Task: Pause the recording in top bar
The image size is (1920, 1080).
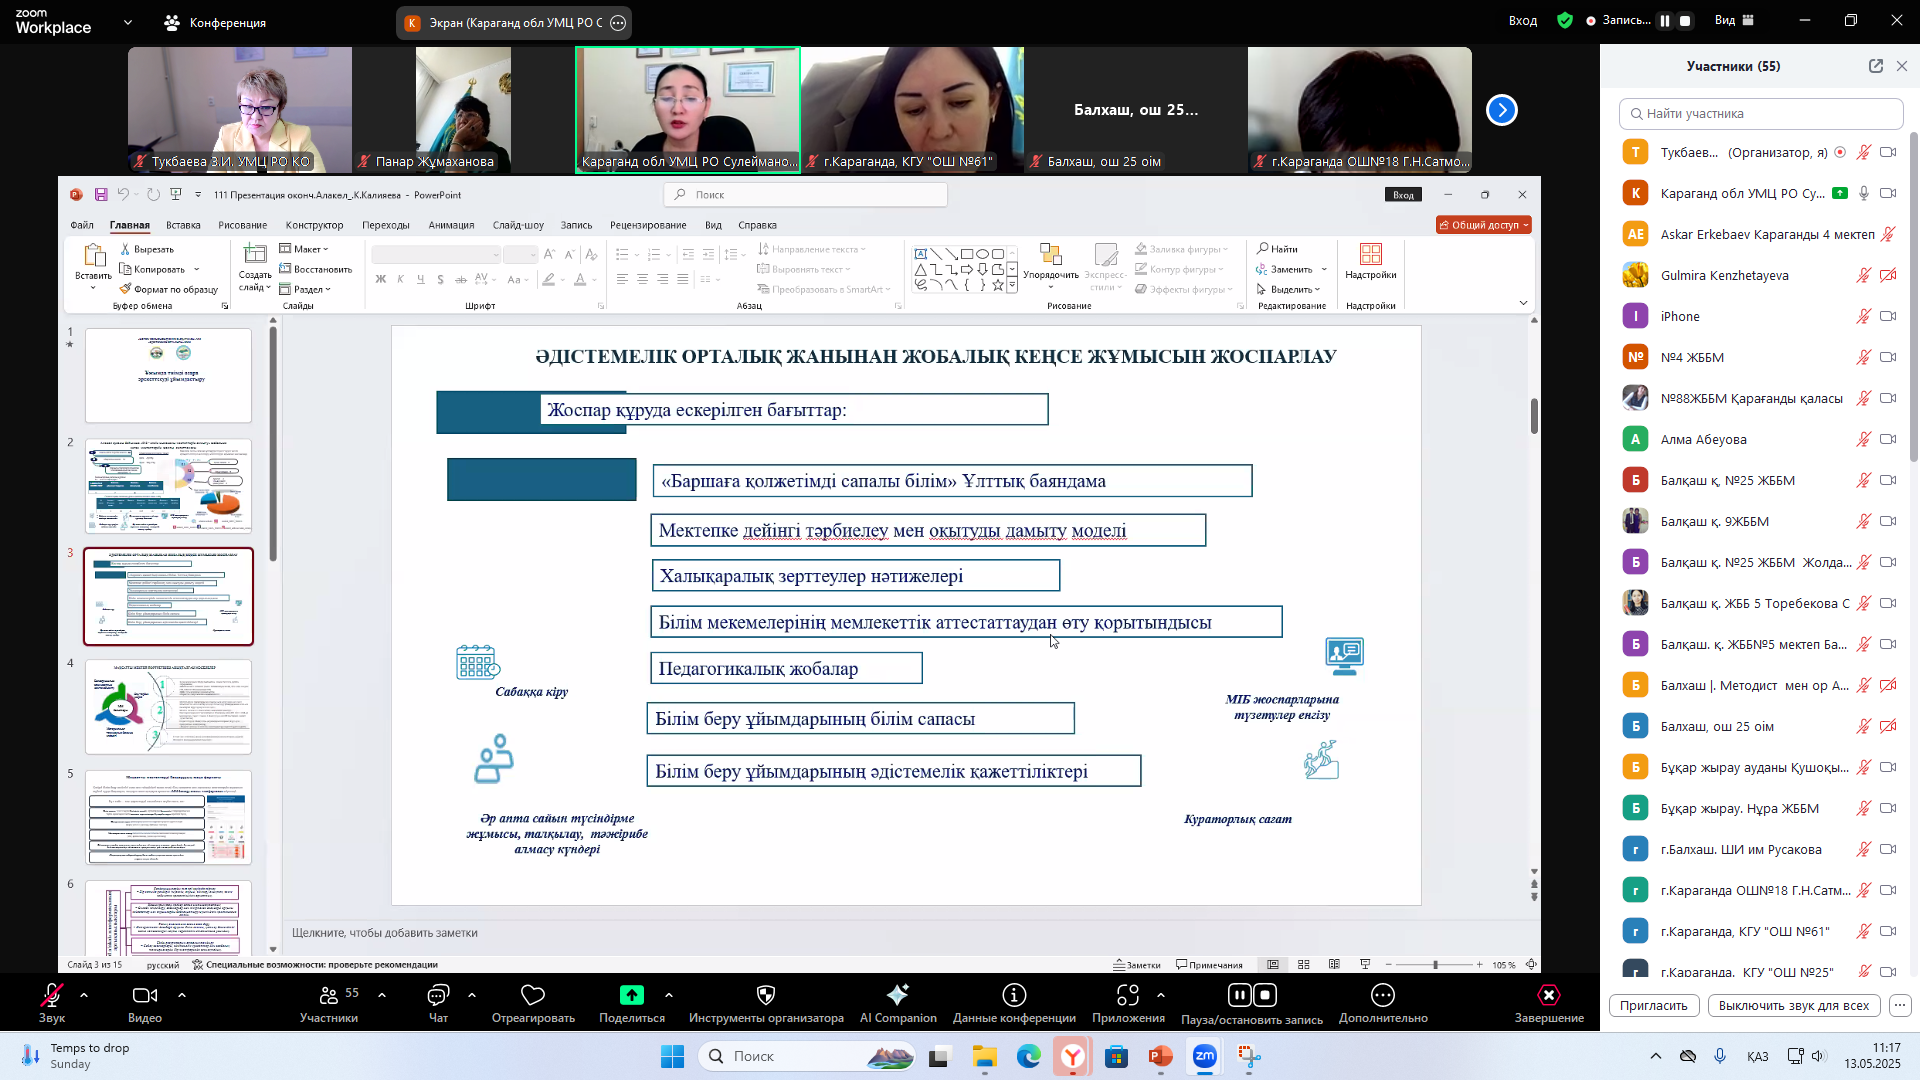Action: [x=1665, y=21]
